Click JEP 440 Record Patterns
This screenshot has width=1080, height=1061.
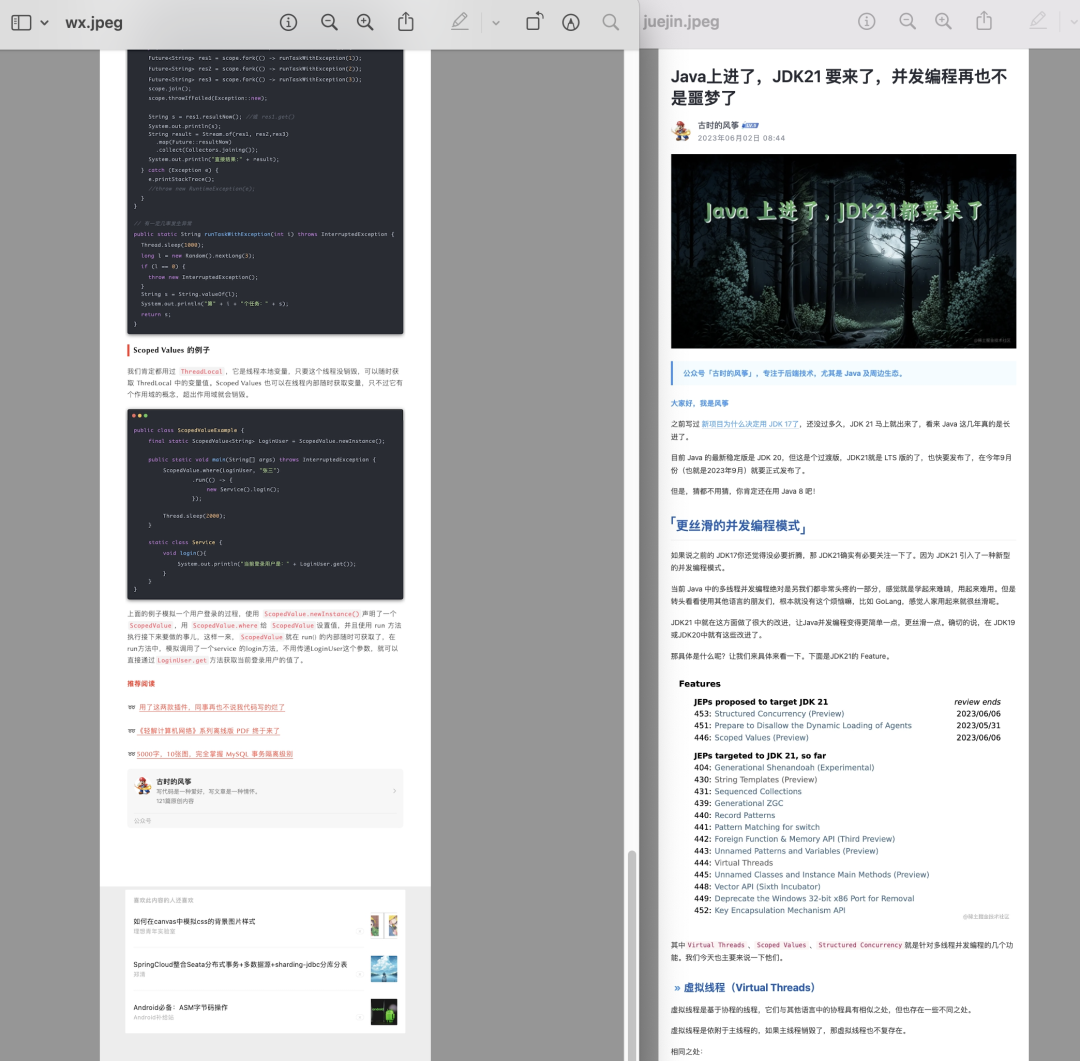pyautogui.click(x=745, y=816)
